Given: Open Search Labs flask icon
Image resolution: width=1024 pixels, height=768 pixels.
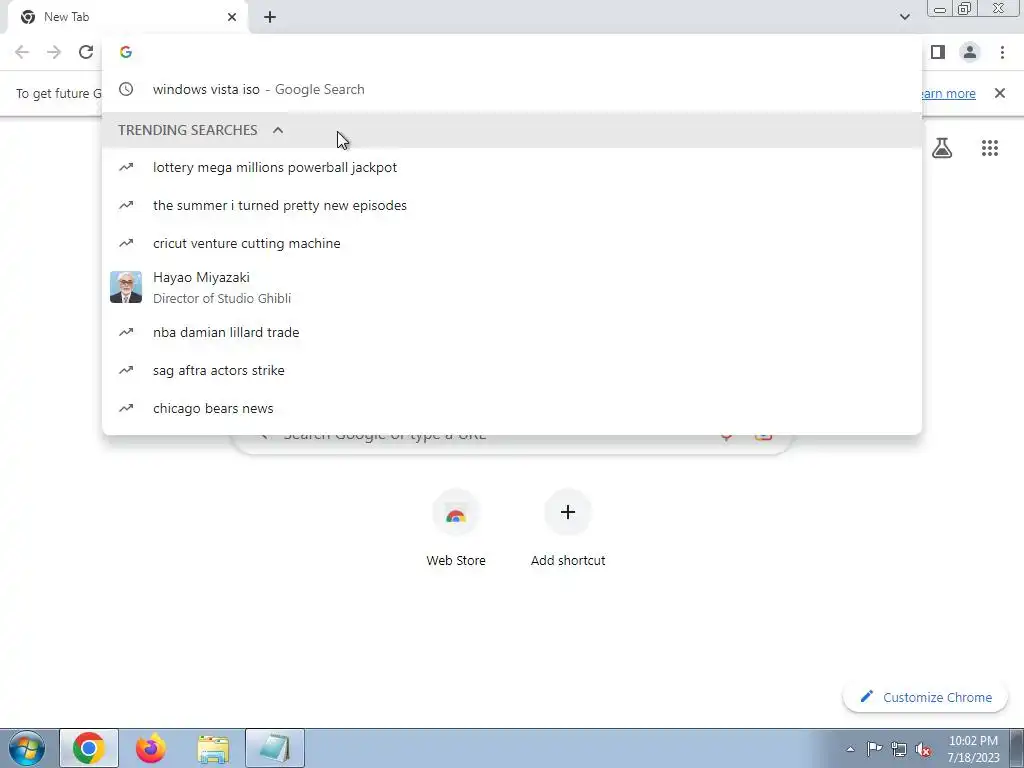Looking at the screenshot, I should tap(942, 148).
